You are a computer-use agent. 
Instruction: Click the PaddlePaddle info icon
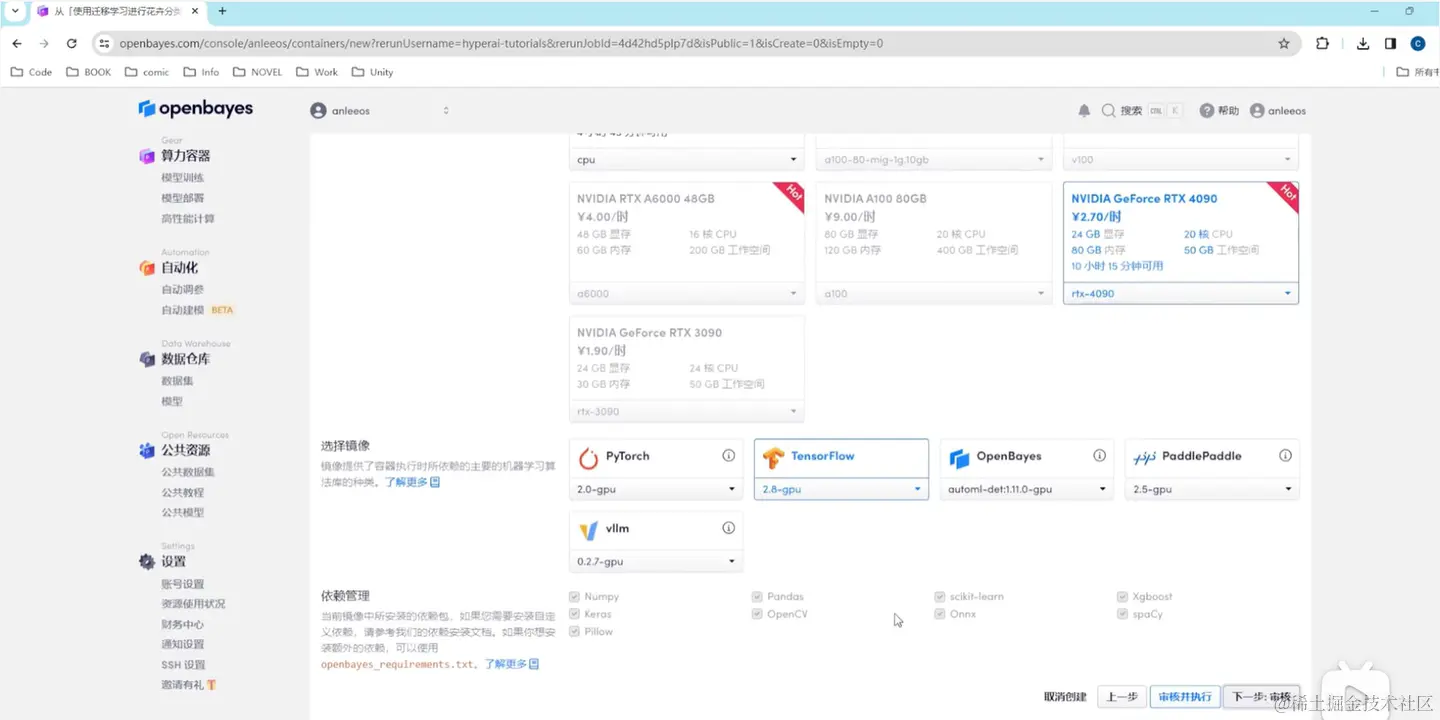[x=1285, y=456]
